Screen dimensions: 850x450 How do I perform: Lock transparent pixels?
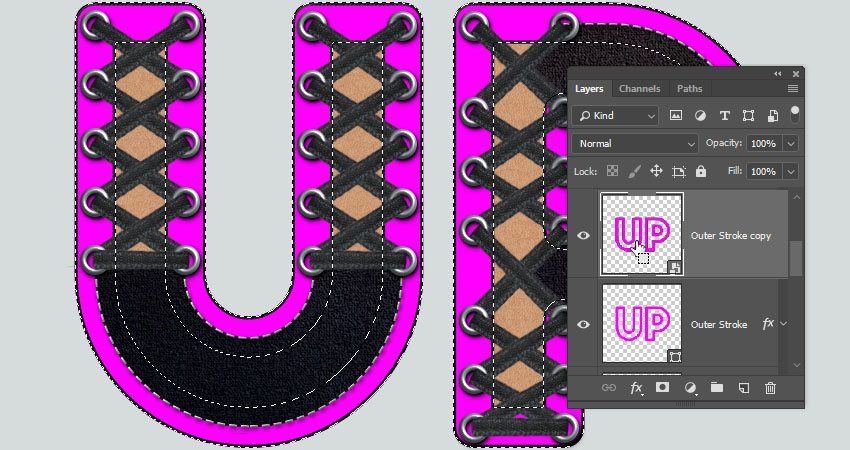coord(612,171)
